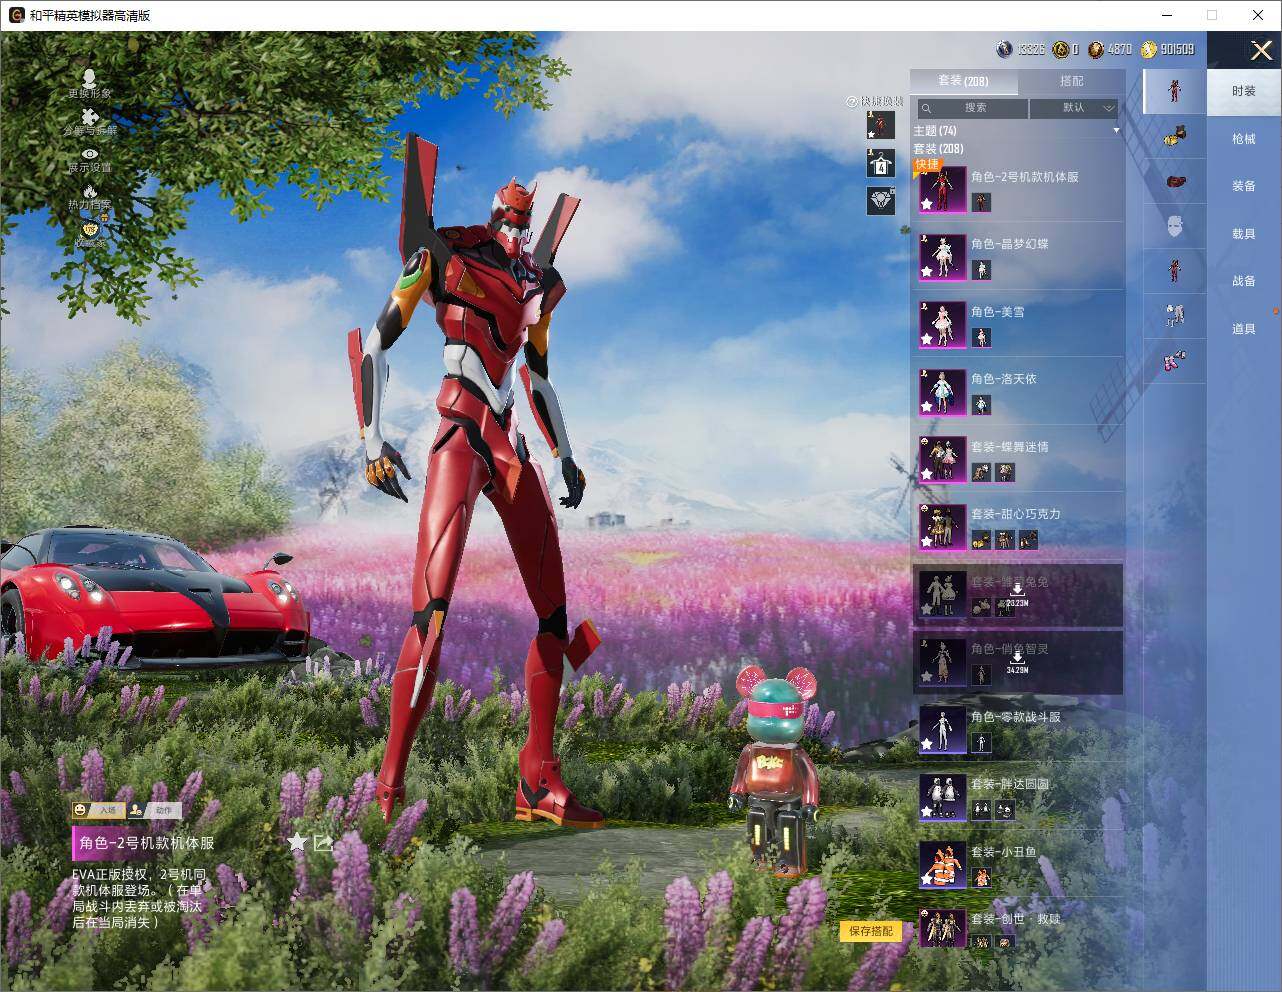Click the small item icon under 角色-洛天依
1282x992 pixels.
(x=981, y=405)
